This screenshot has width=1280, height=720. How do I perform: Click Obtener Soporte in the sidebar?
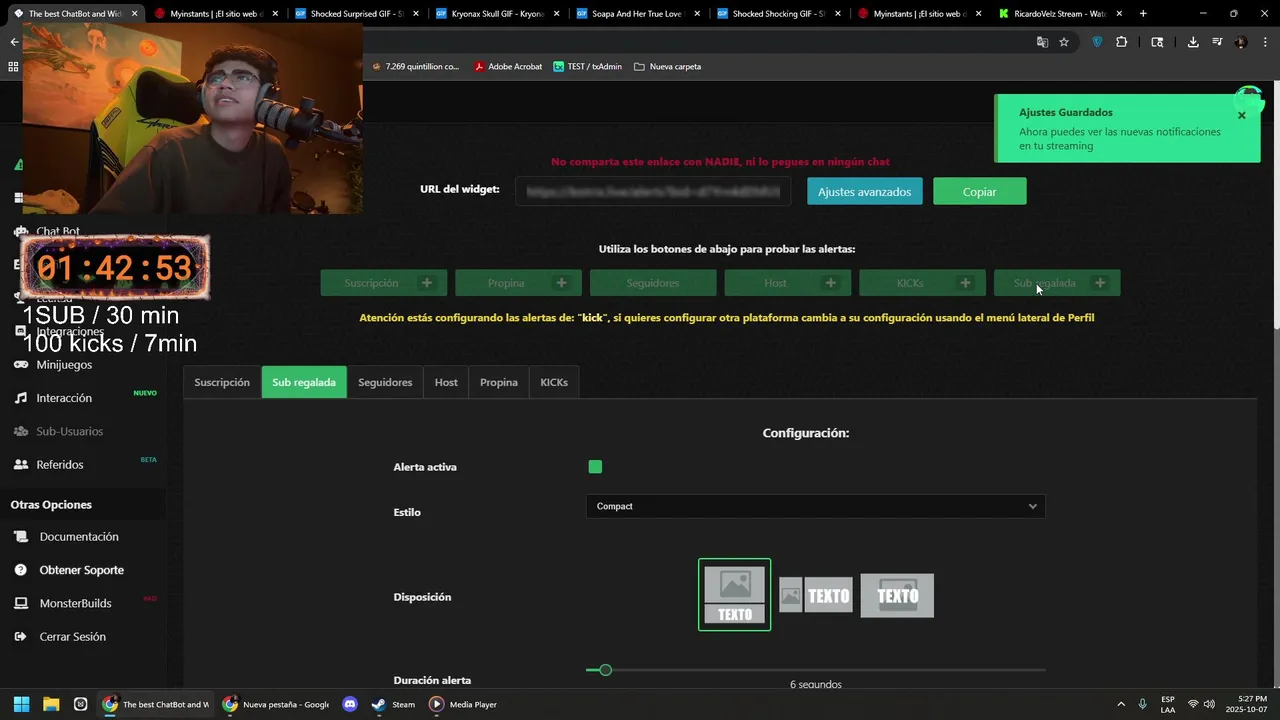(81, 570)
